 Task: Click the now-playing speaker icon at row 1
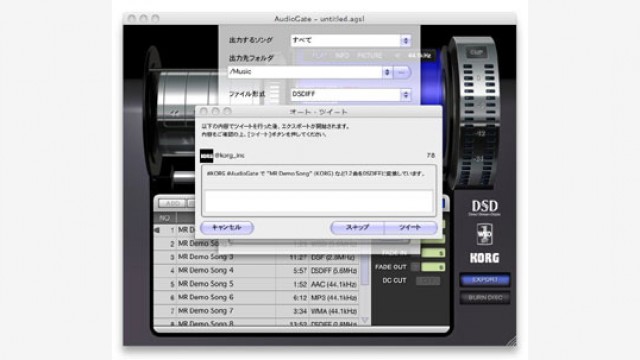(157, 230)
